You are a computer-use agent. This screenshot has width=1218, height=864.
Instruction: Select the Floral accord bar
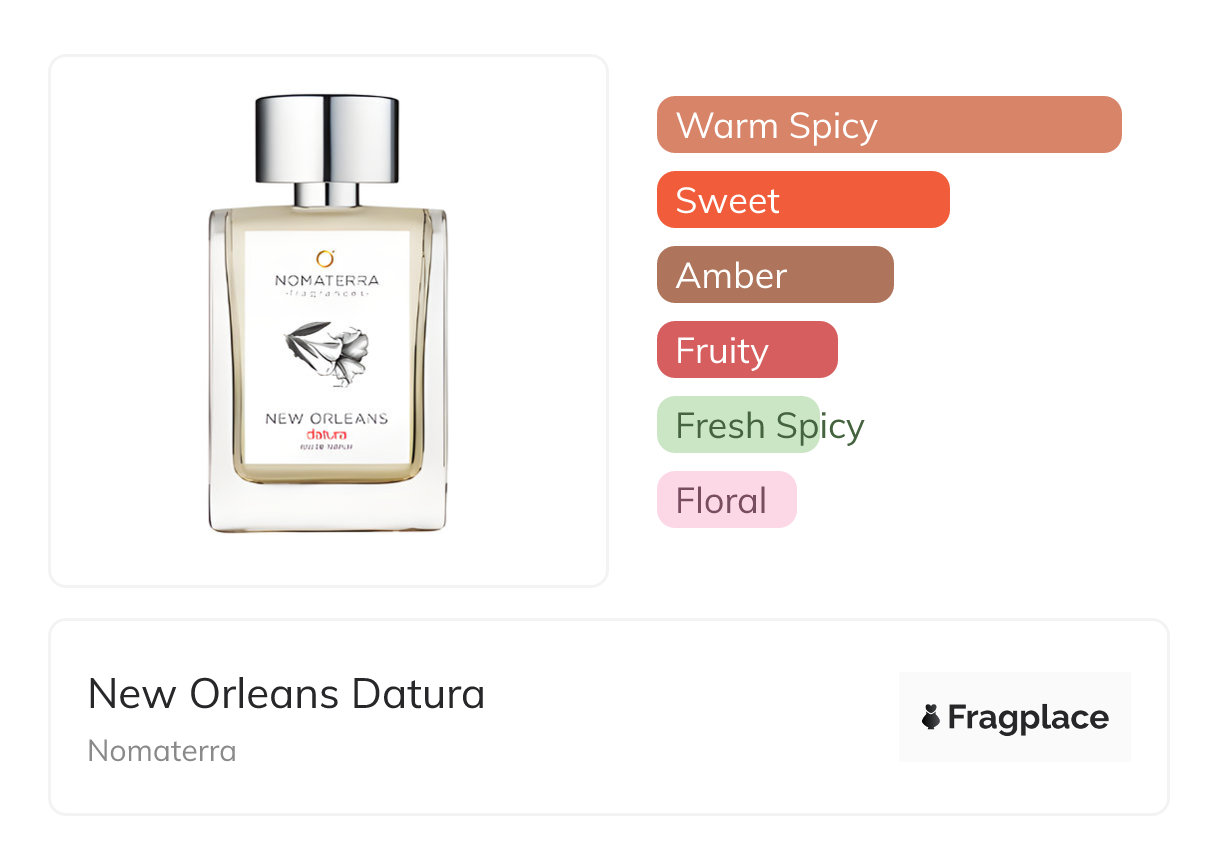pos(727,500)
